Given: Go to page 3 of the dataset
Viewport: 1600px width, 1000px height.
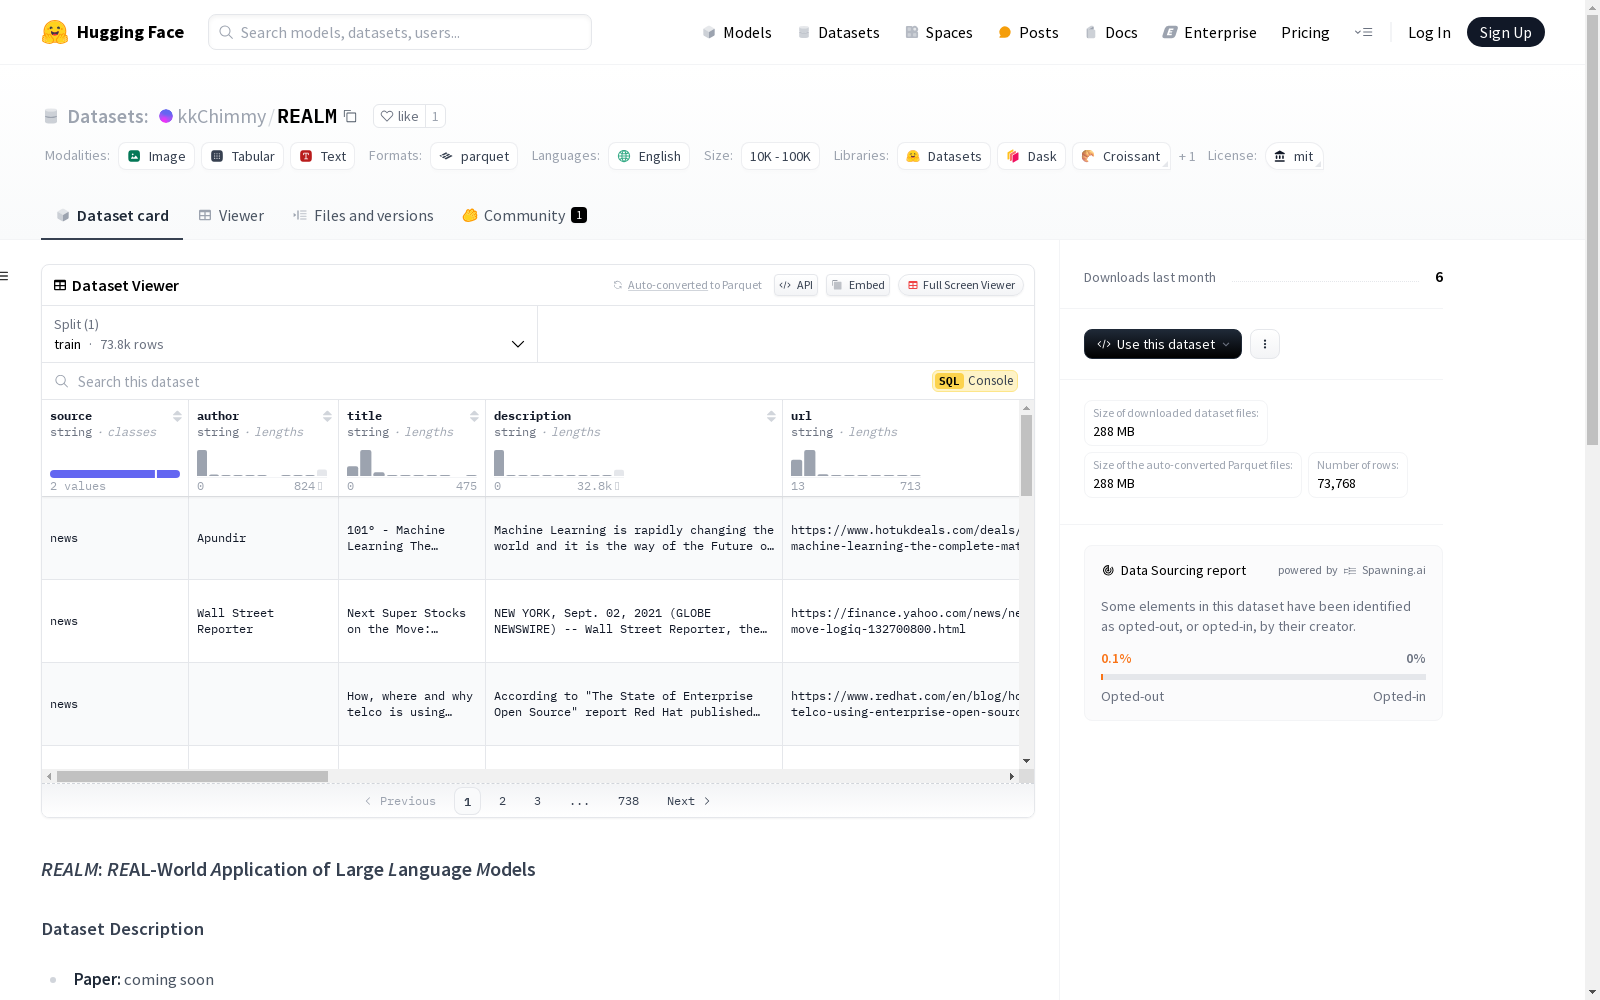Looking at the screenshot, I should click(537, 801).
